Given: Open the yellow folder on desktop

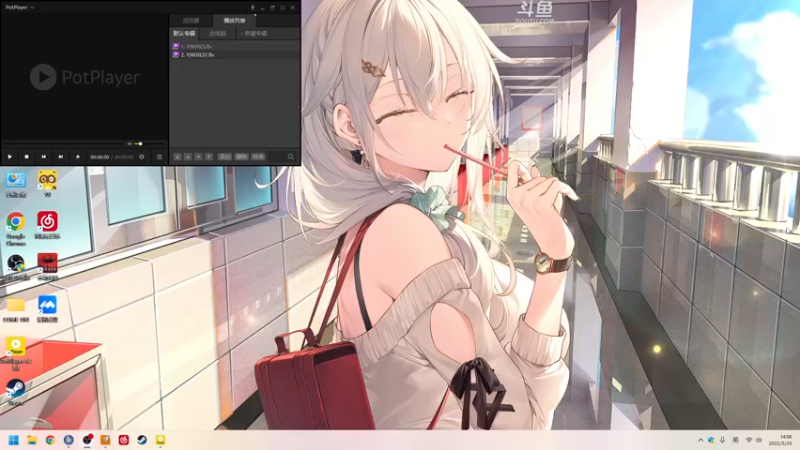Looking at the screenshot, I should click(x=16, y=309).
